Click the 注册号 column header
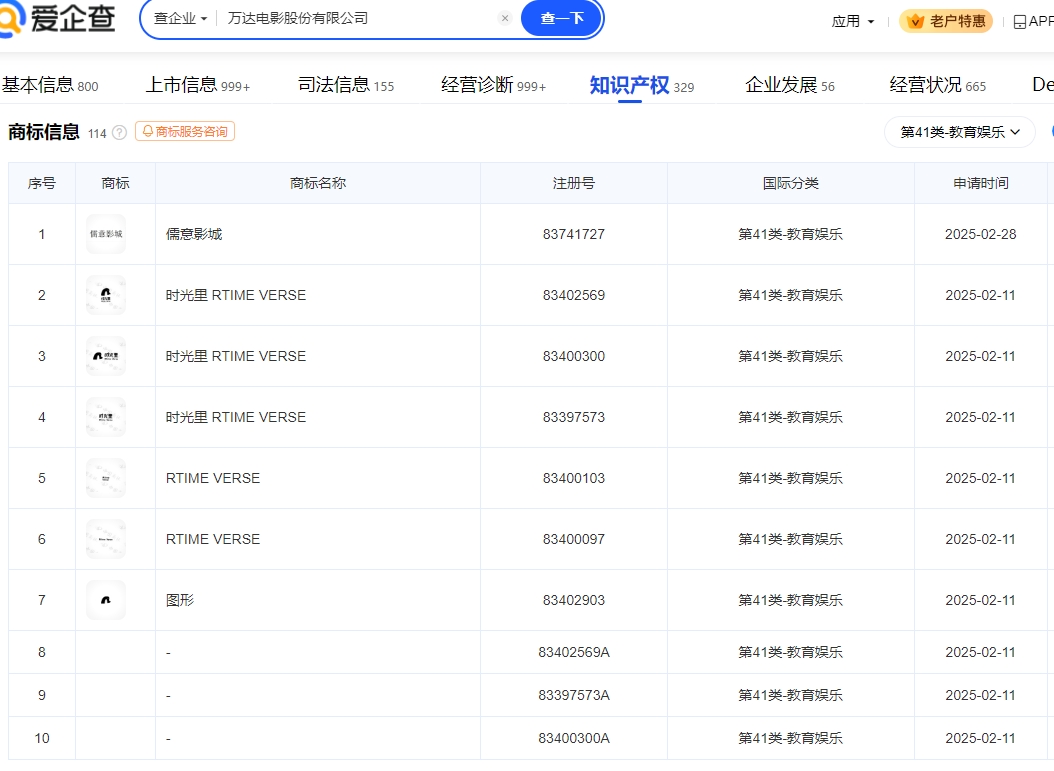 pos(573,183)
